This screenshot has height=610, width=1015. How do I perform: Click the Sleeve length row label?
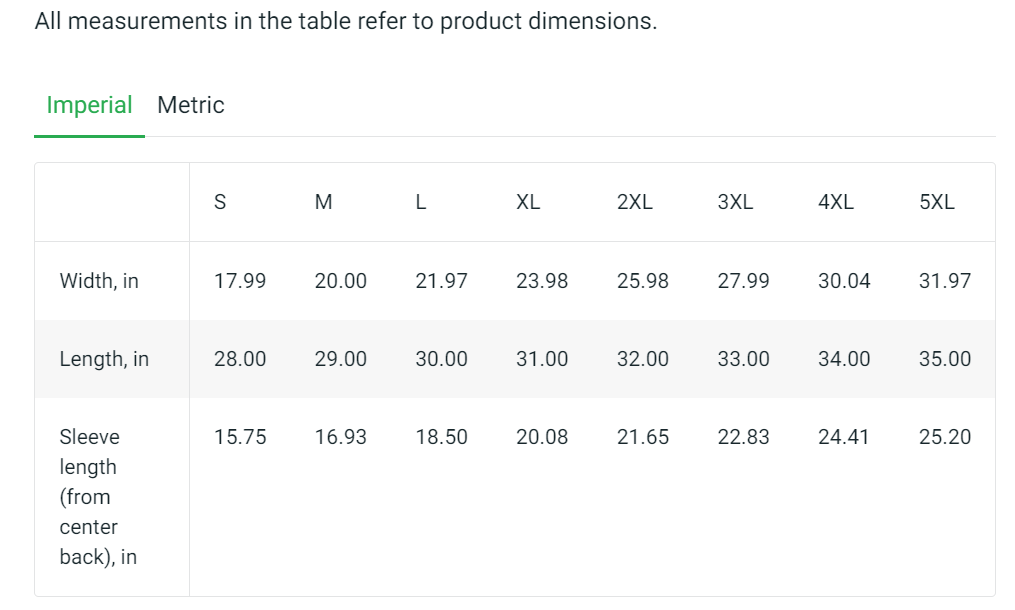coord(98,497)
